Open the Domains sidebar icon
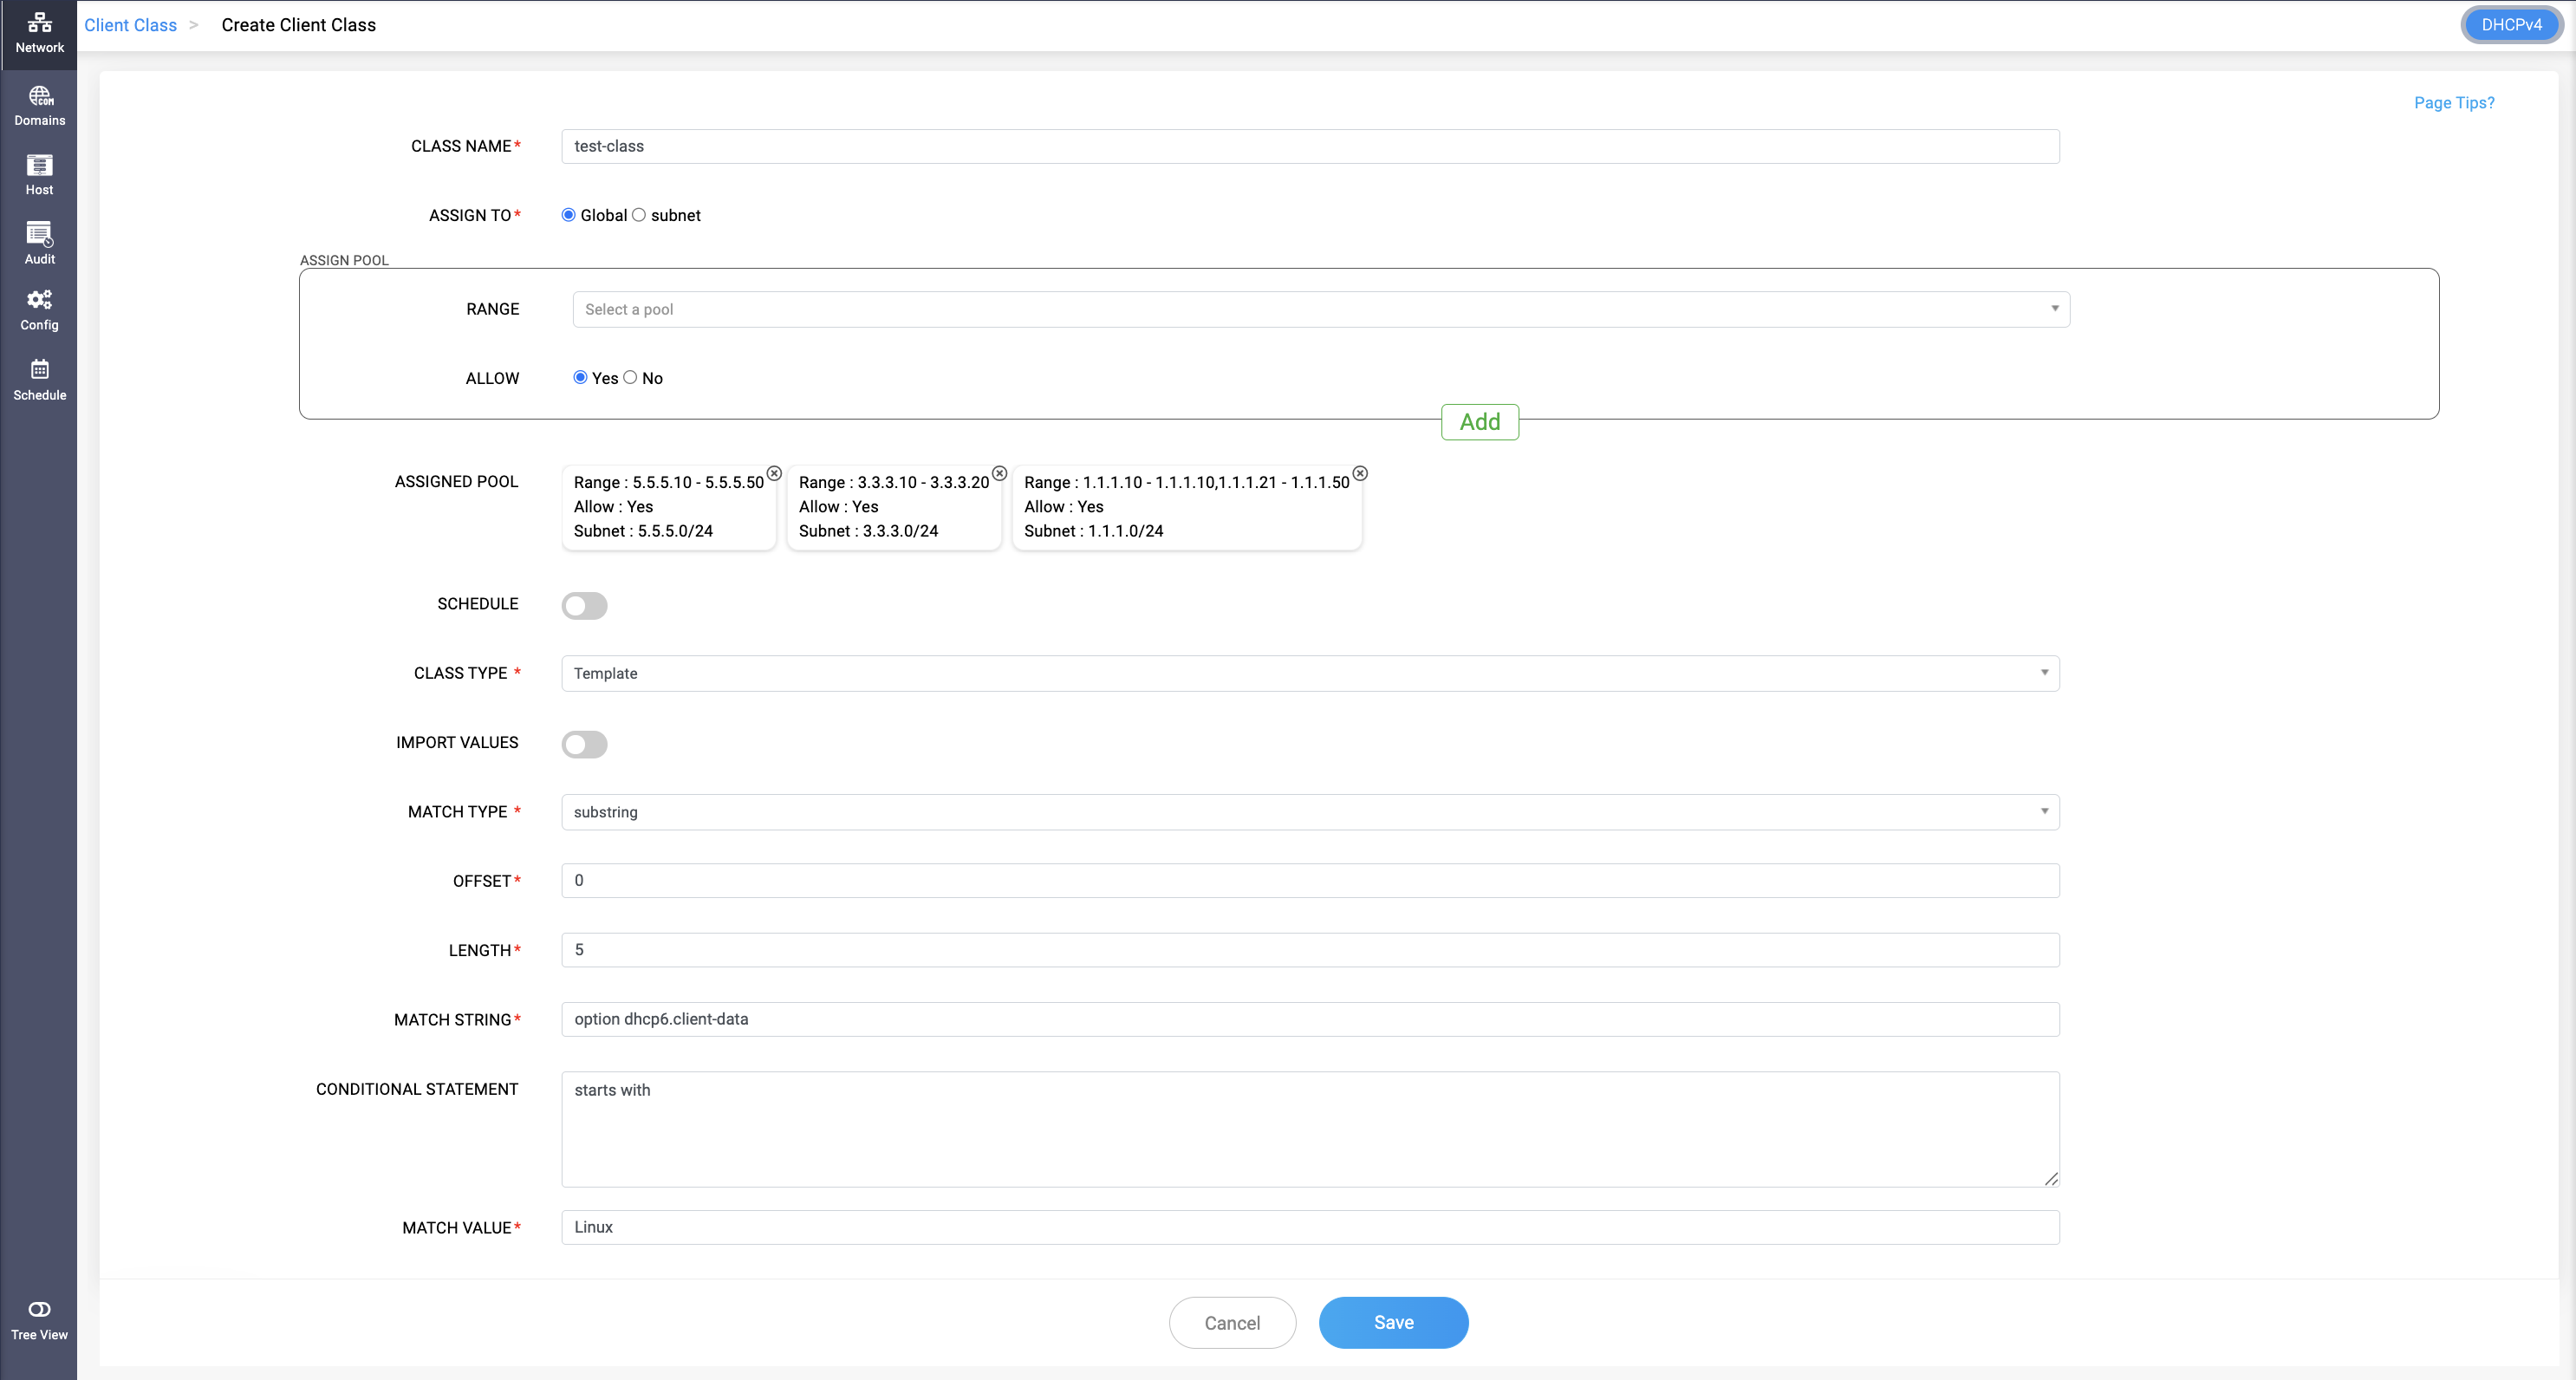 (x=39, y=105)
